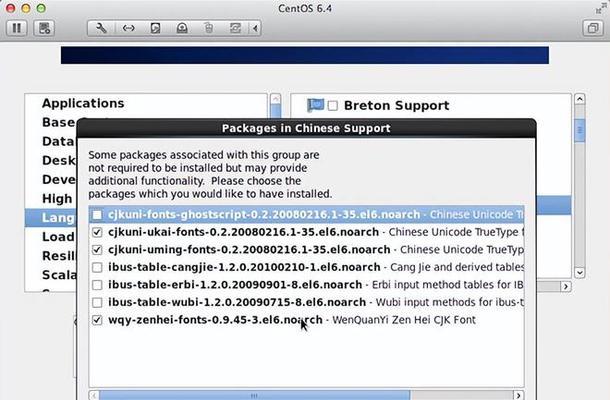This screenshot has height=400, width=610.
Task: Collapse the toolbar device list arrow
Action: [255, 28]
